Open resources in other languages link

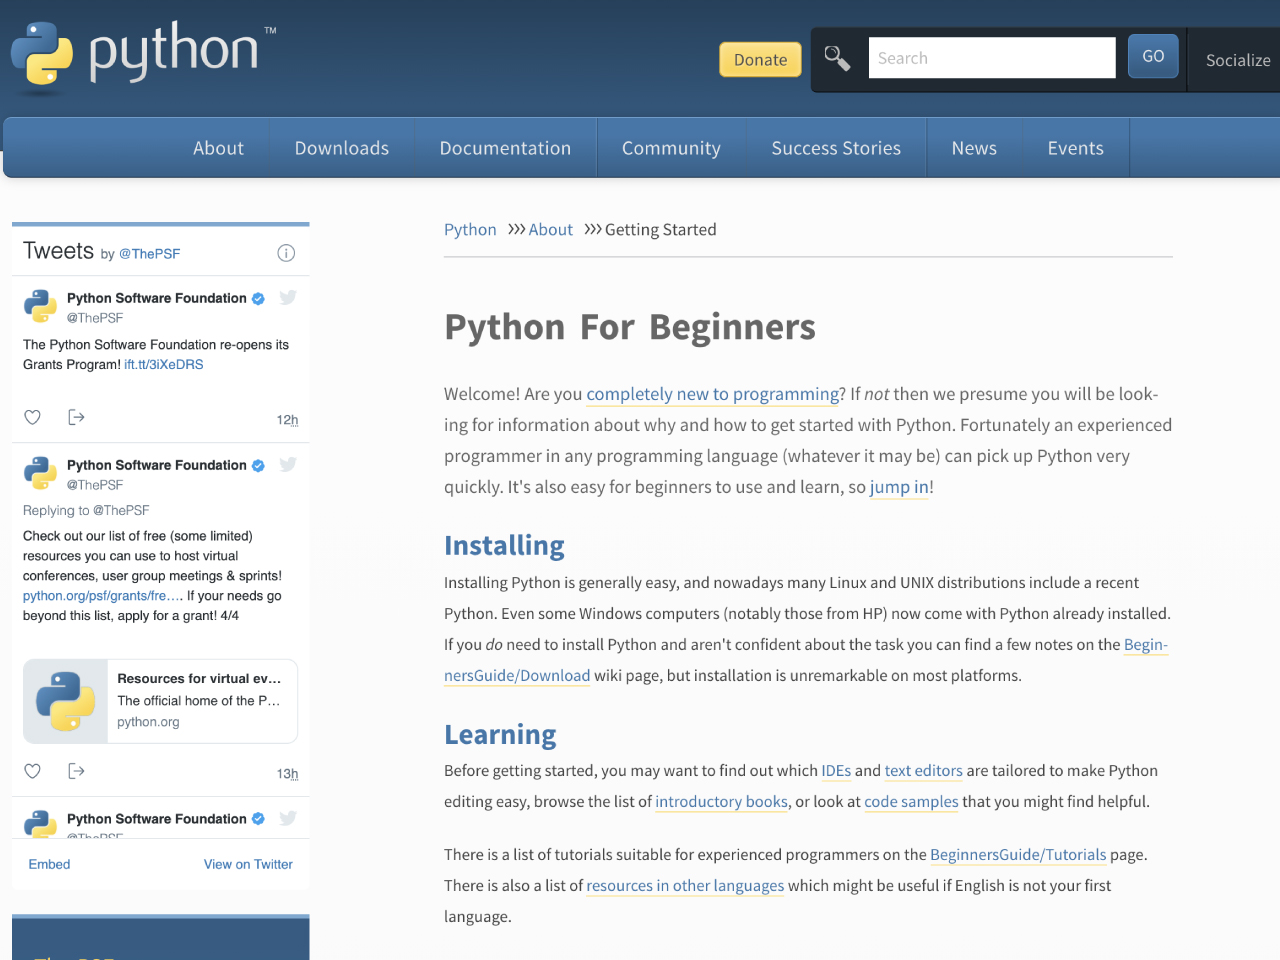(x=685, y=885)
